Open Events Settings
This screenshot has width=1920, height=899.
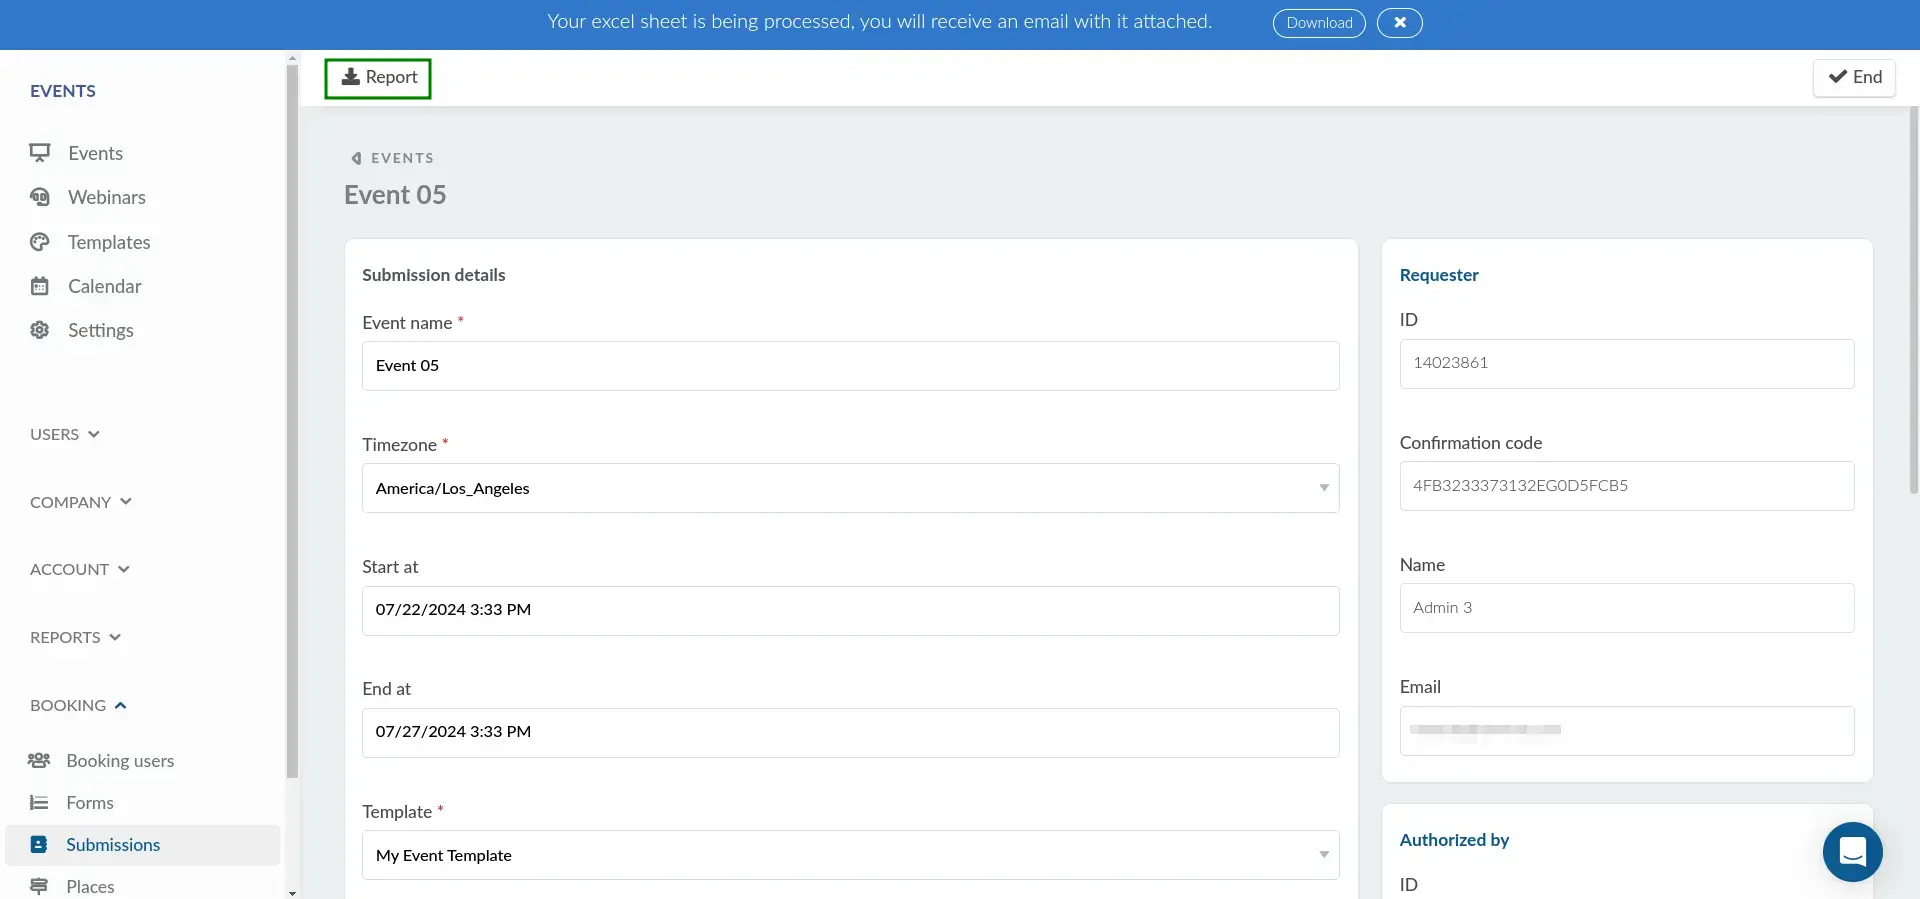101,330
